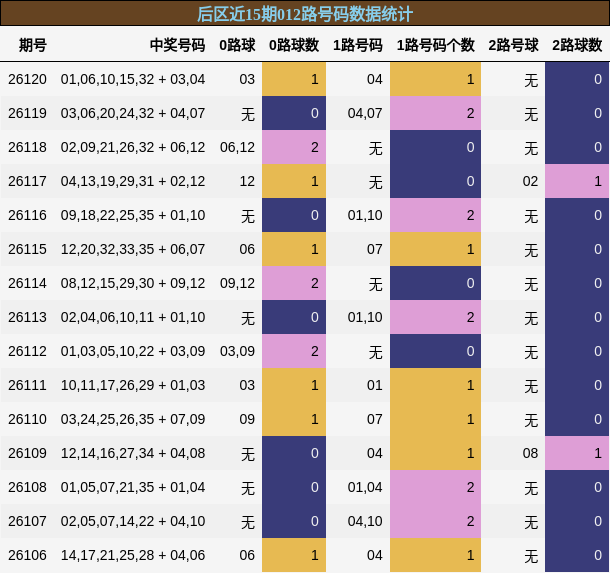Select issue number 26119
Viewport: 610px width, 573px height.
[x=27, y=113]
